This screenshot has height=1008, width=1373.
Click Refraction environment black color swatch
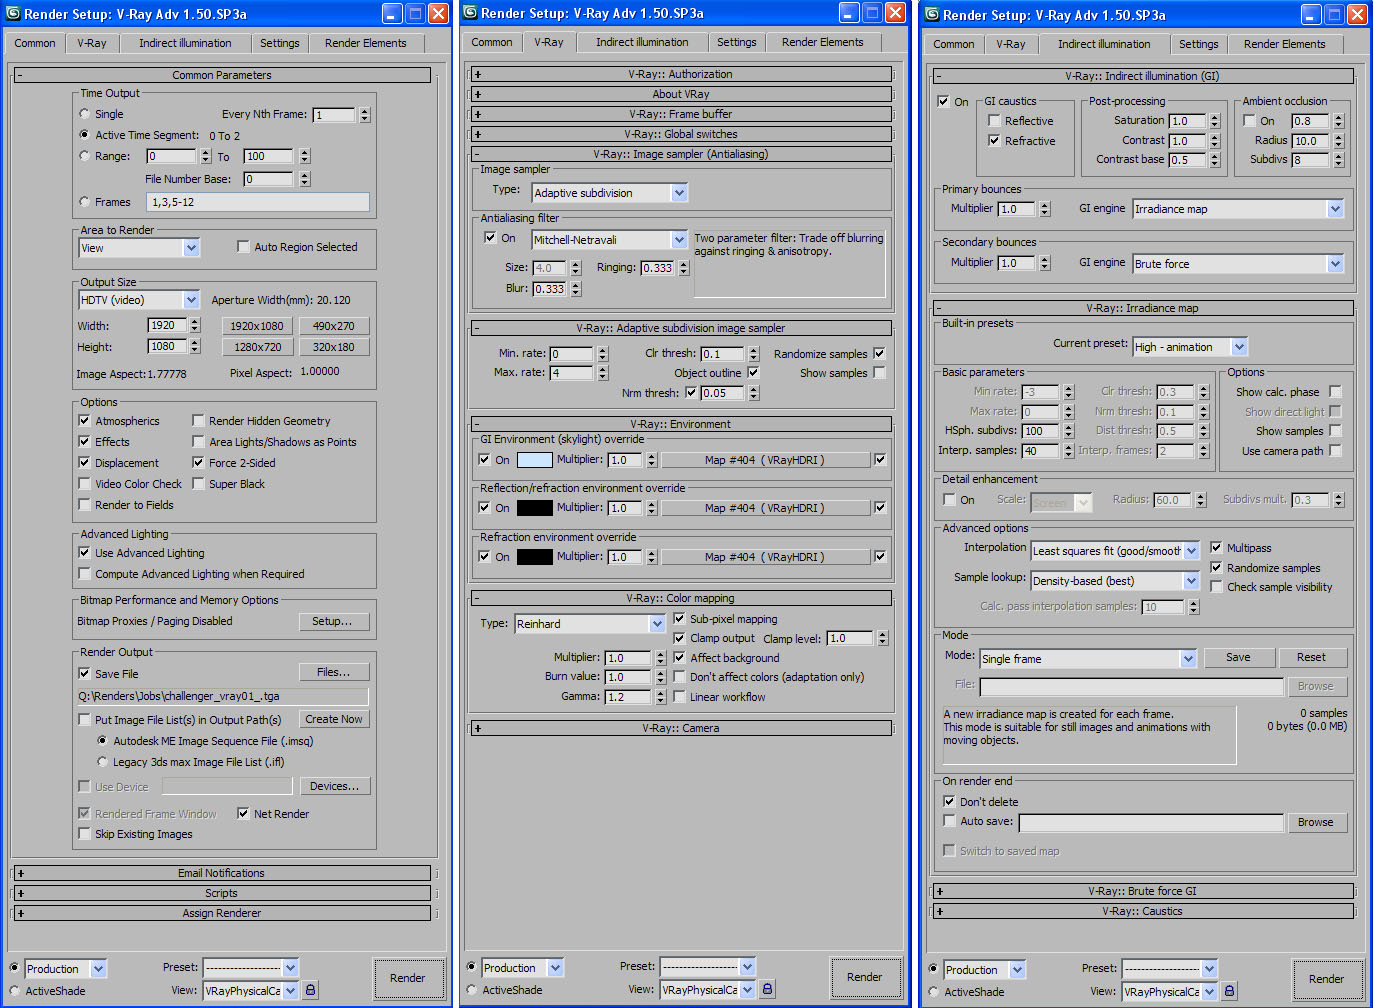(x=534, y=557)
